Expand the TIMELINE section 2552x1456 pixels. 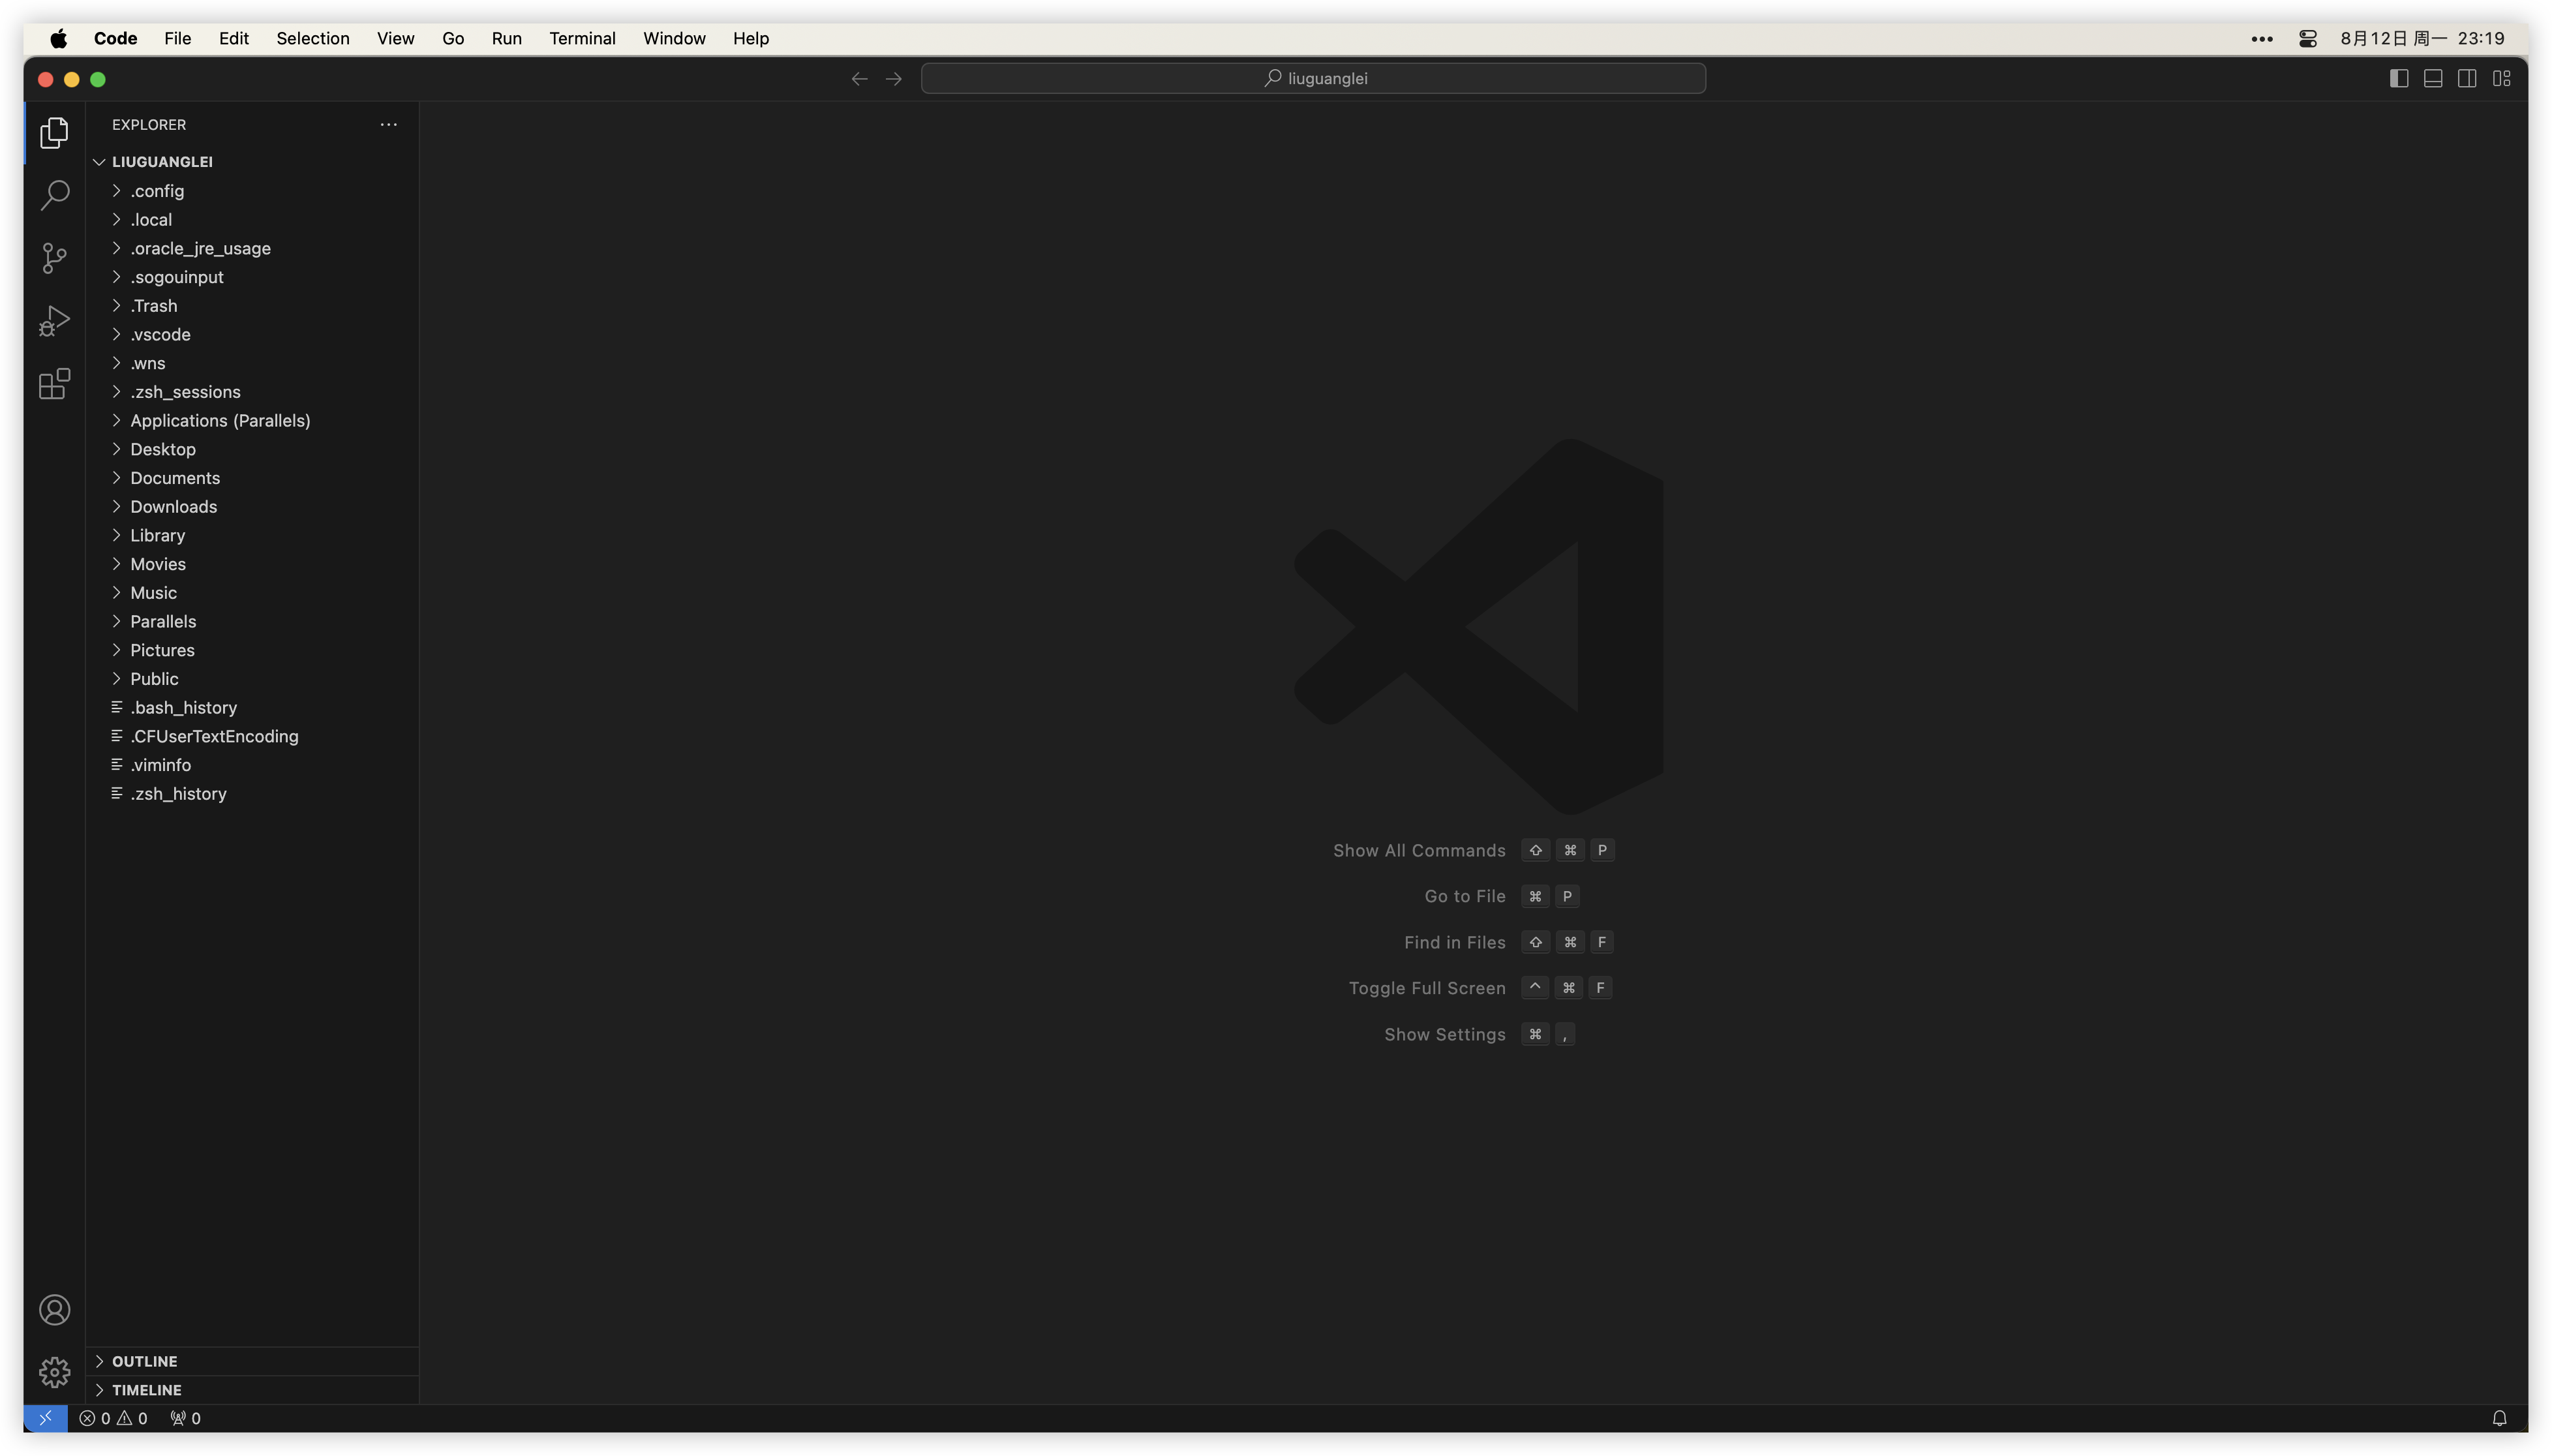(x=146, y=1390)
